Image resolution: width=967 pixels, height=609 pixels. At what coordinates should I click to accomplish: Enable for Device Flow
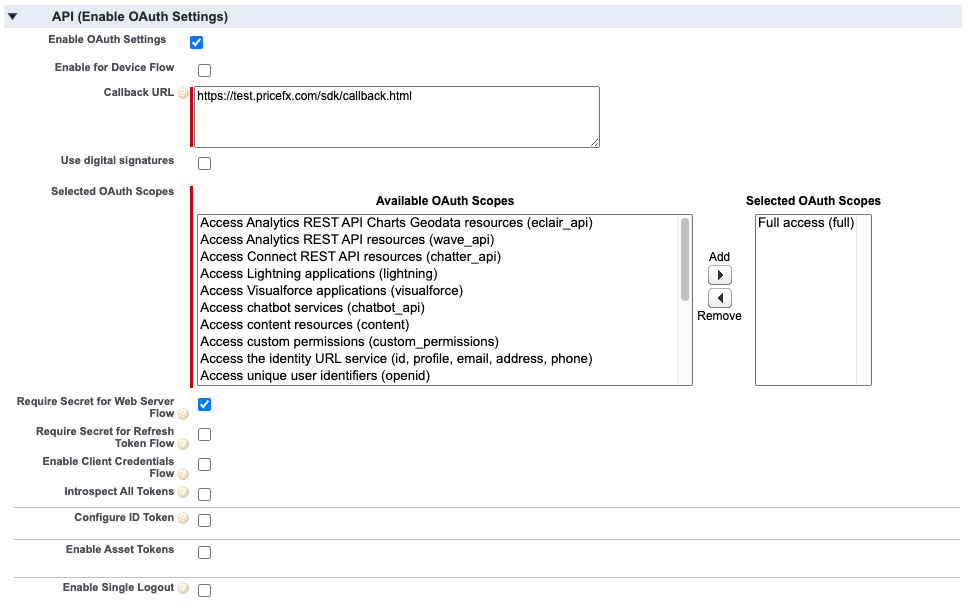(x=204, y=69)
